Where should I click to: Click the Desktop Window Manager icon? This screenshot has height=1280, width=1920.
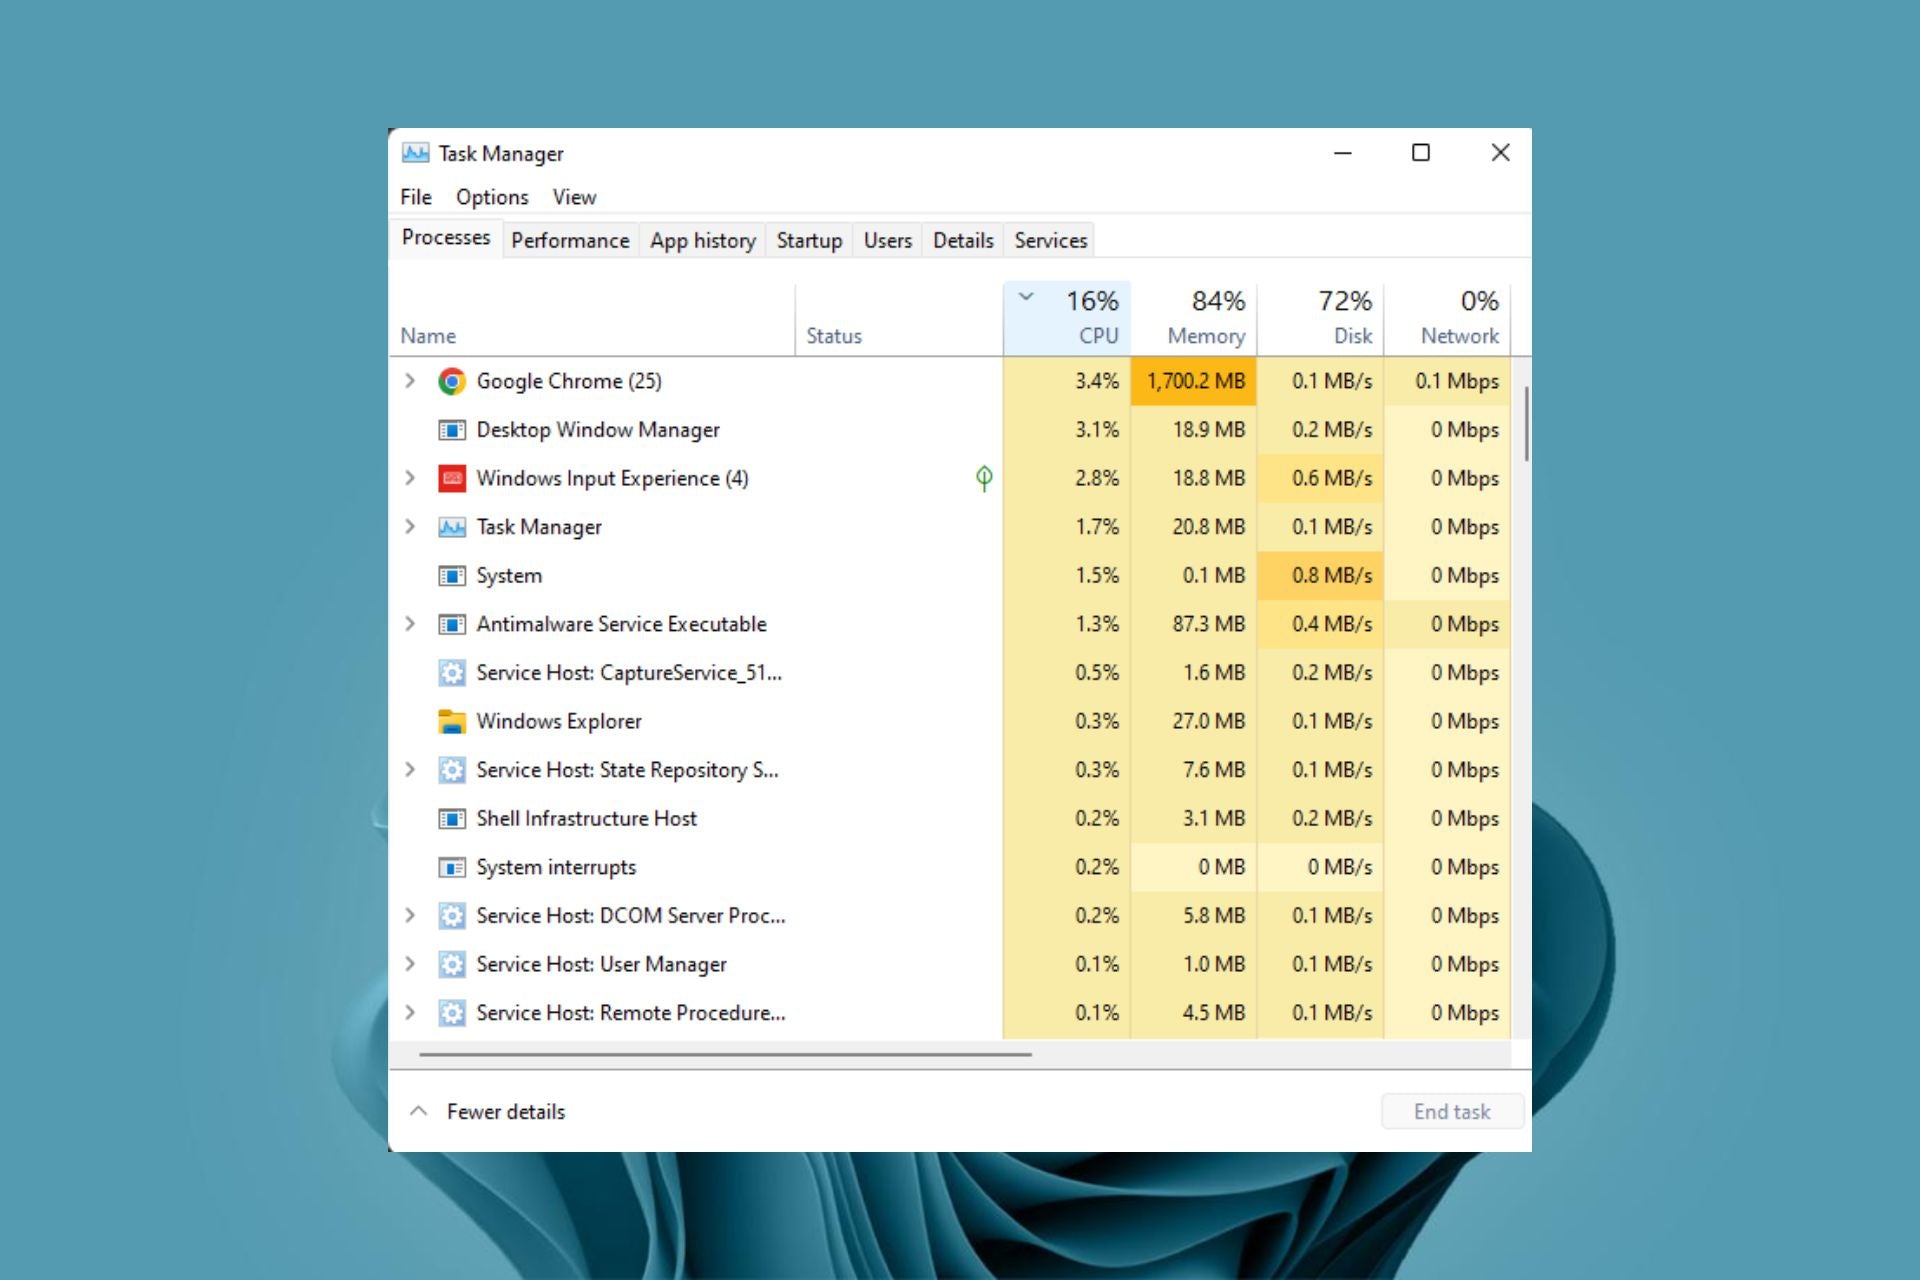[x=452, y=430]
